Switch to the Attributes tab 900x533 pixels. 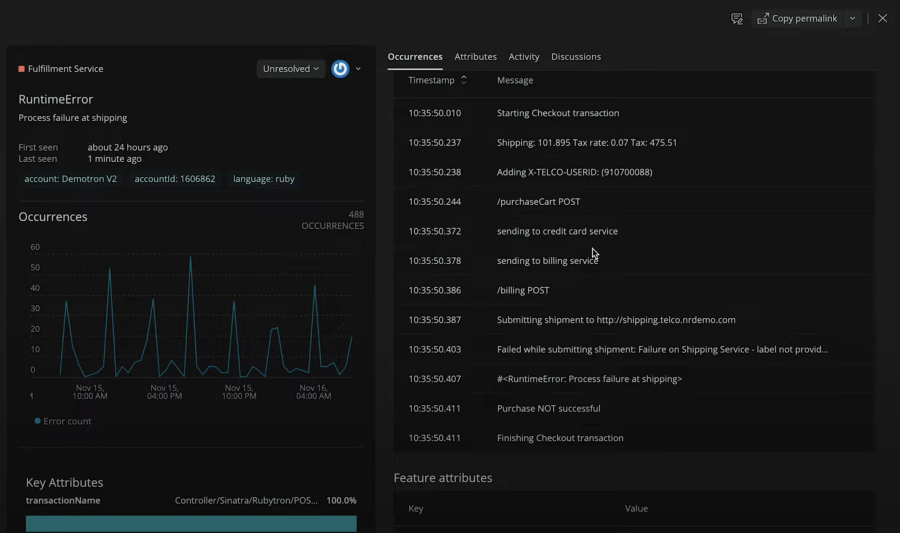tap(475, 57)
